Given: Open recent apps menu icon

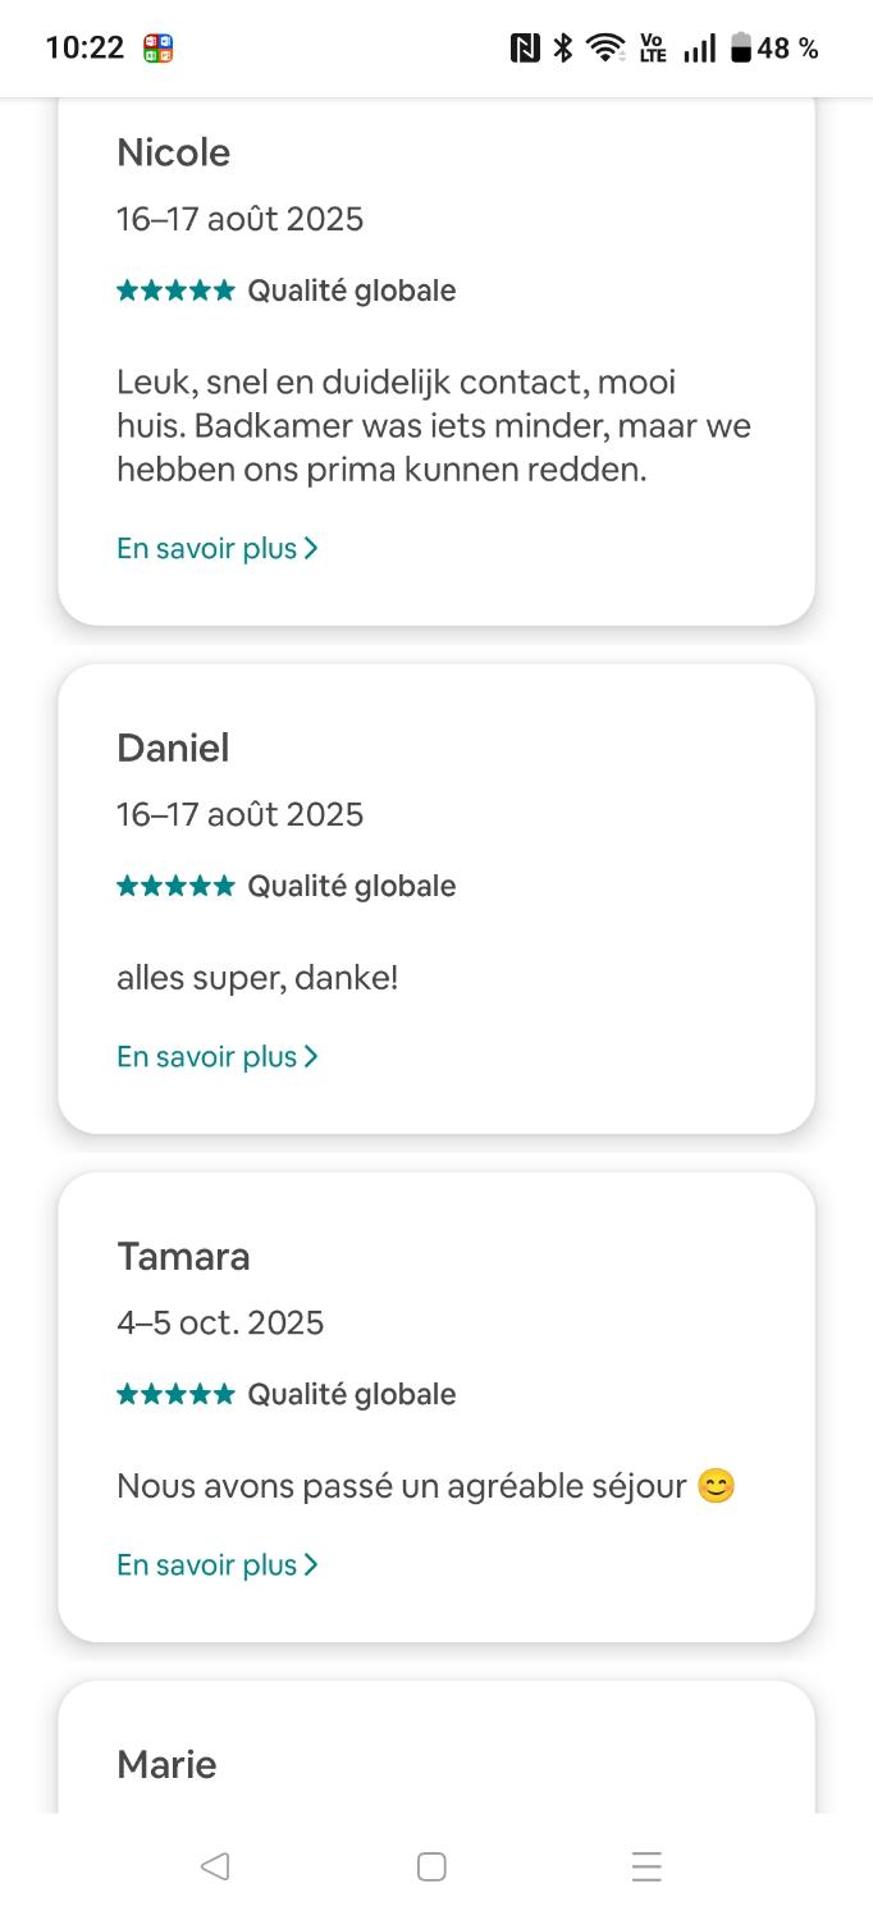Looking at the screenshot, I should coord(647,1866).
